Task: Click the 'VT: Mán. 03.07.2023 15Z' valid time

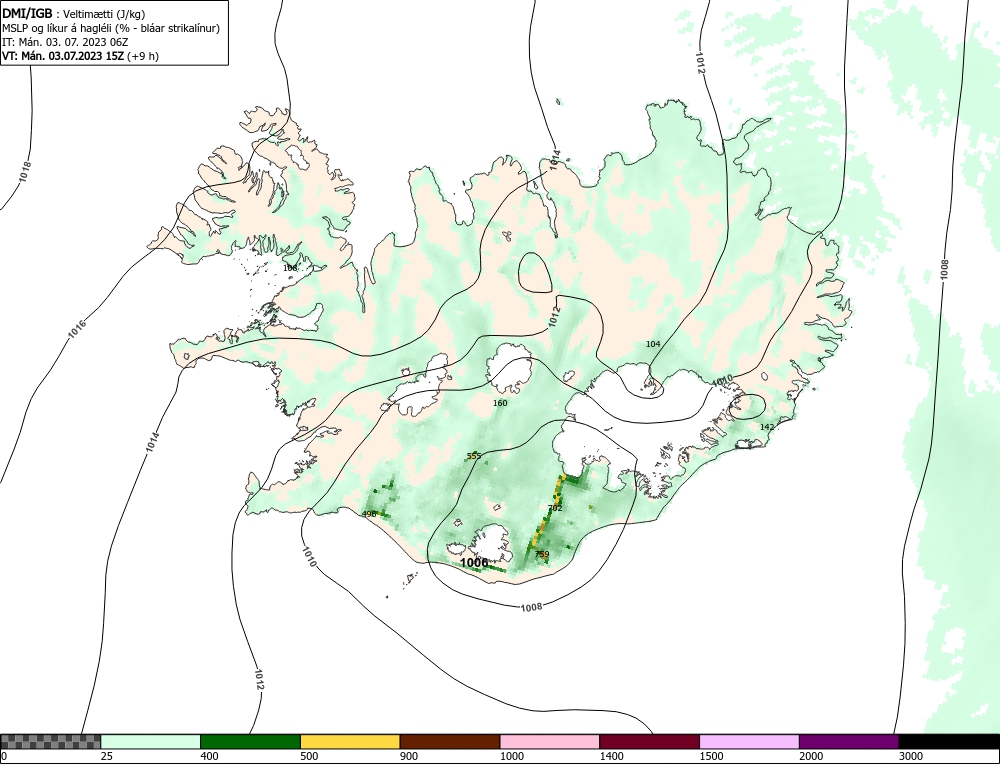Action: pos(63,55)
